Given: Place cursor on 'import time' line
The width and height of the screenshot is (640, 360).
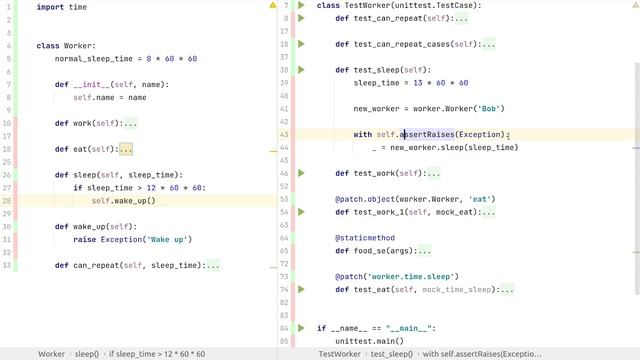Looking at the screenshot, I should (x=61, y=7).
